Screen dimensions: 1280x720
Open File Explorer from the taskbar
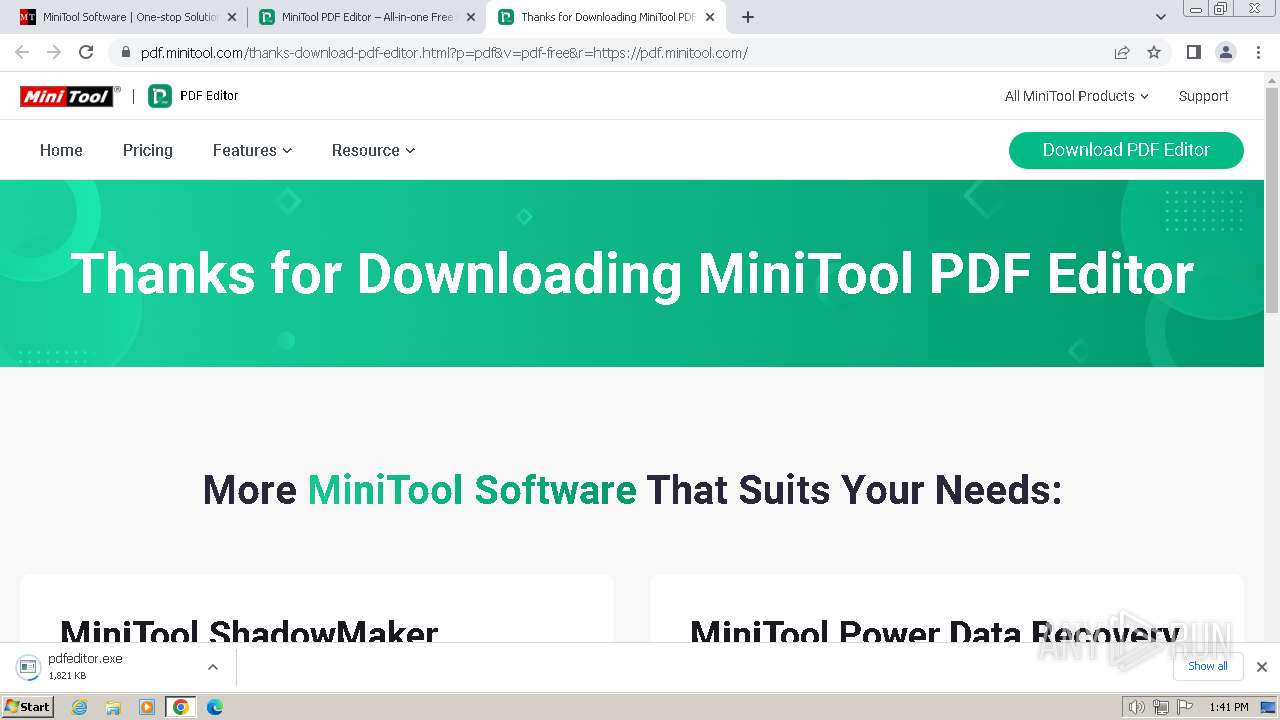(113, 707)
